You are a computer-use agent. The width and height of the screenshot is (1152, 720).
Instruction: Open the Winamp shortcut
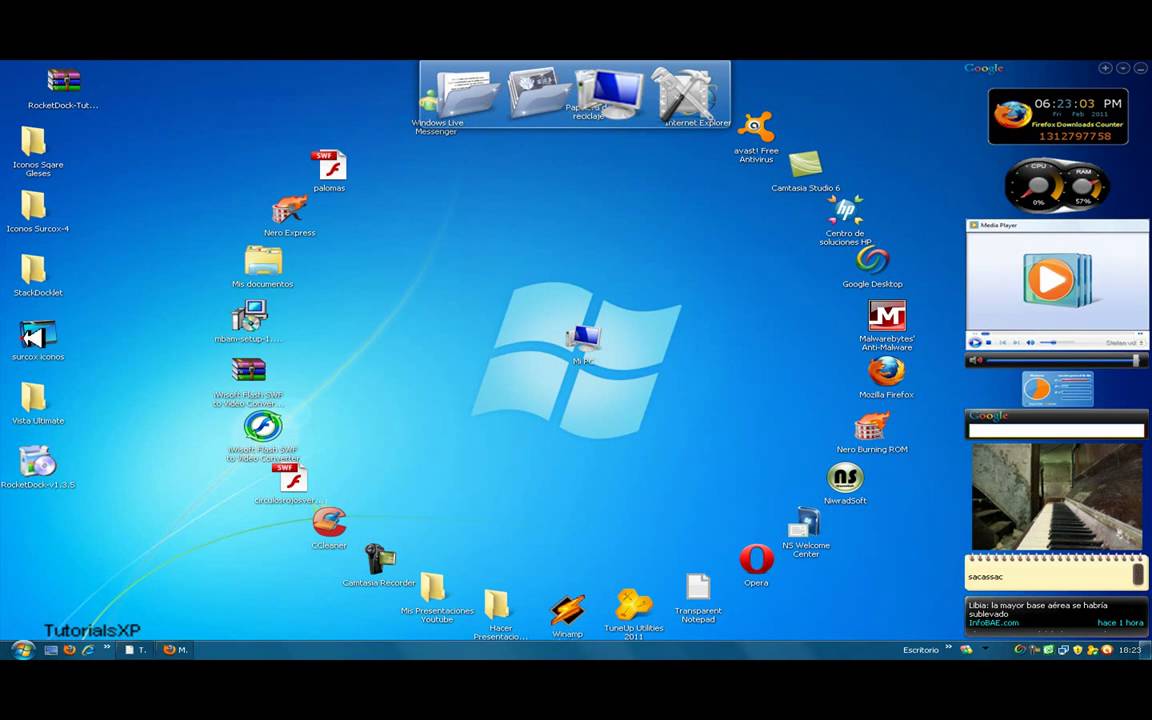(567, 611)
